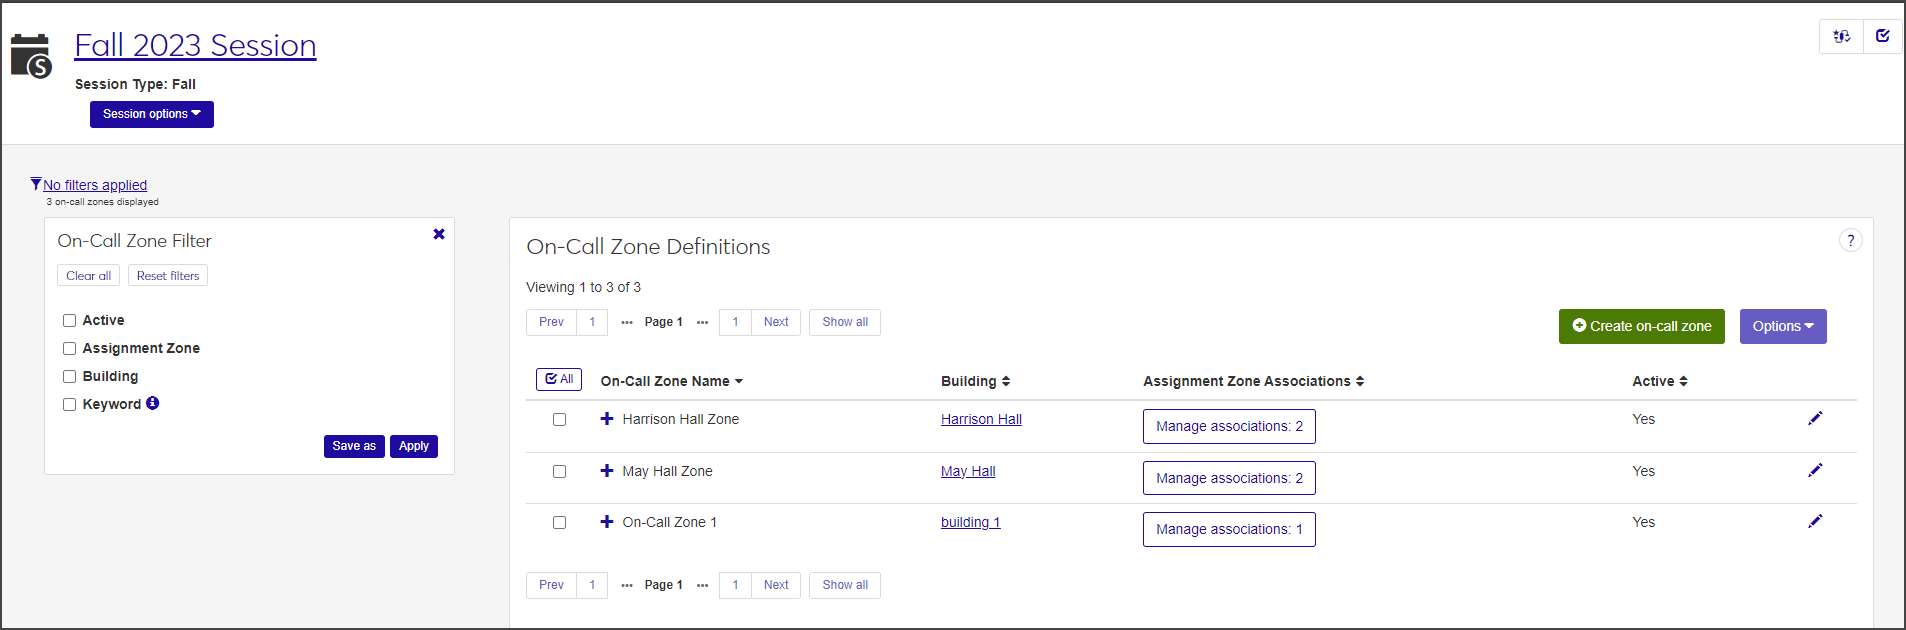Sort table by Building column header
Viewport: 1906px width, 630px height.
pos(975,381)
